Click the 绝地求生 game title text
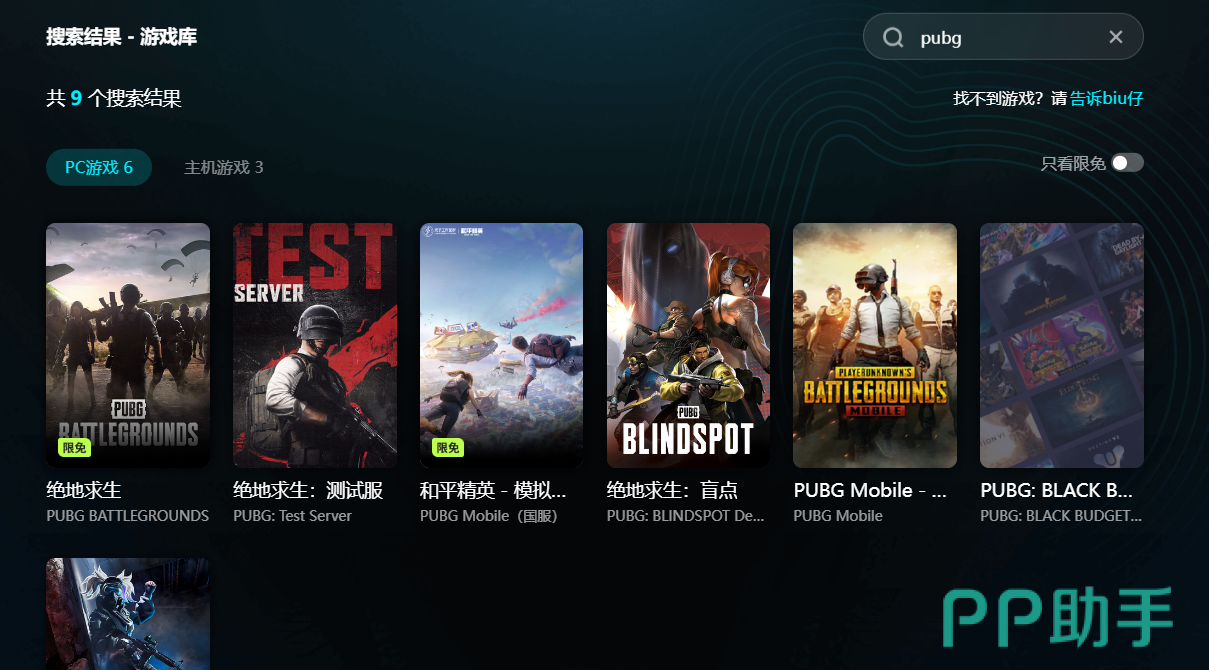1209x670 pixels. tap(84, 490)
